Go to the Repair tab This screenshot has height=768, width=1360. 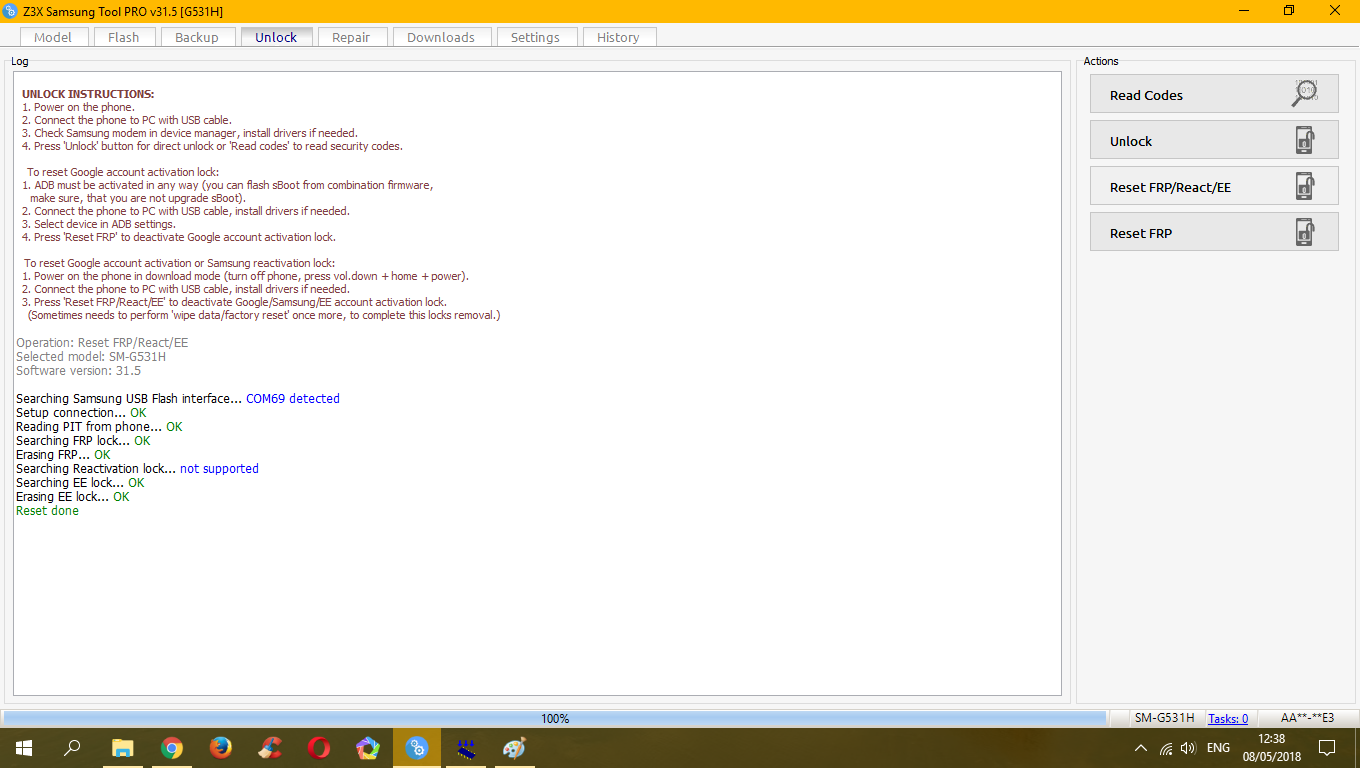pos(351,37)
